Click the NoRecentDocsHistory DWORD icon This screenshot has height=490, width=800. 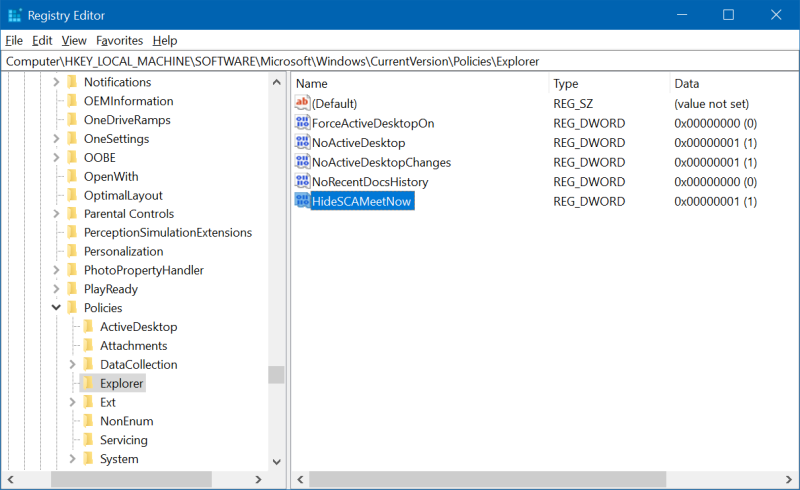coord(303,182)
